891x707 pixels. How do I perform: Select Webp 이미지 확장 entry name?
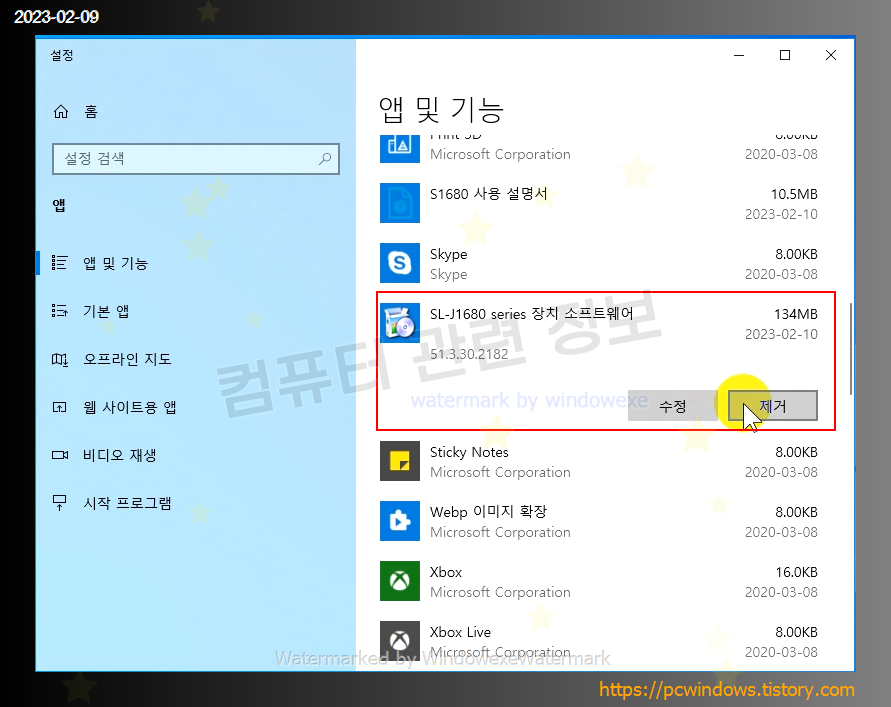point(488,512)
